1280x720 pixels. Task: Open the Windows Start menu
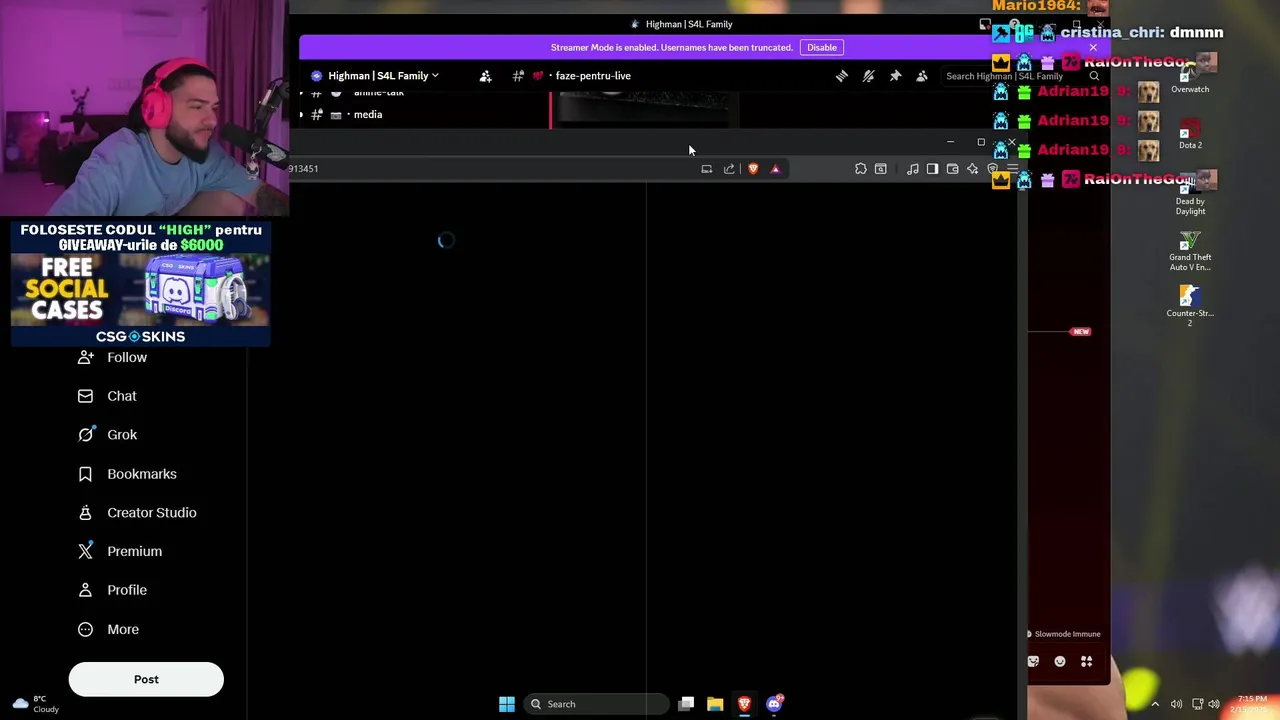point(507,704)
